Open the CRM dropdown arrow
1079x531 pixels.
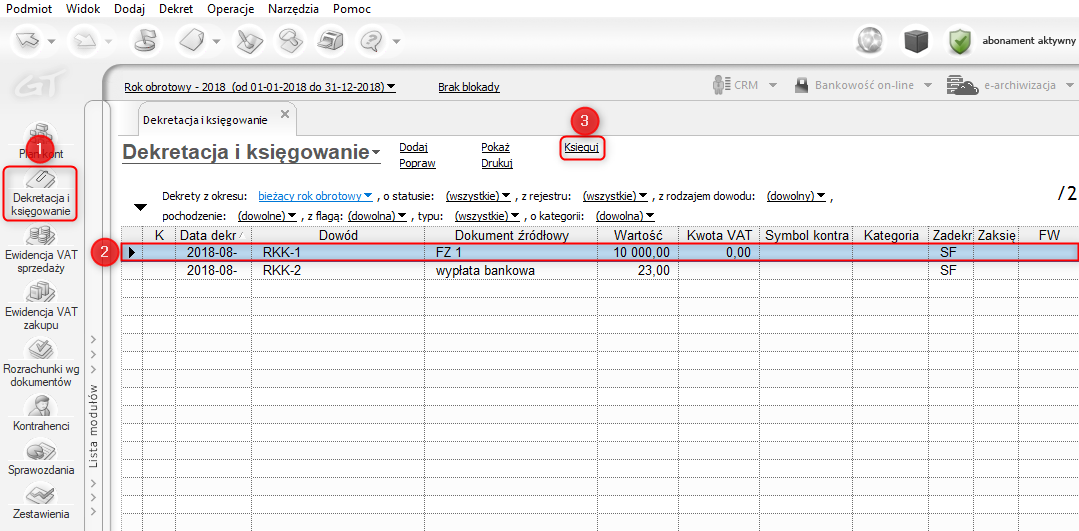(773, 85)
